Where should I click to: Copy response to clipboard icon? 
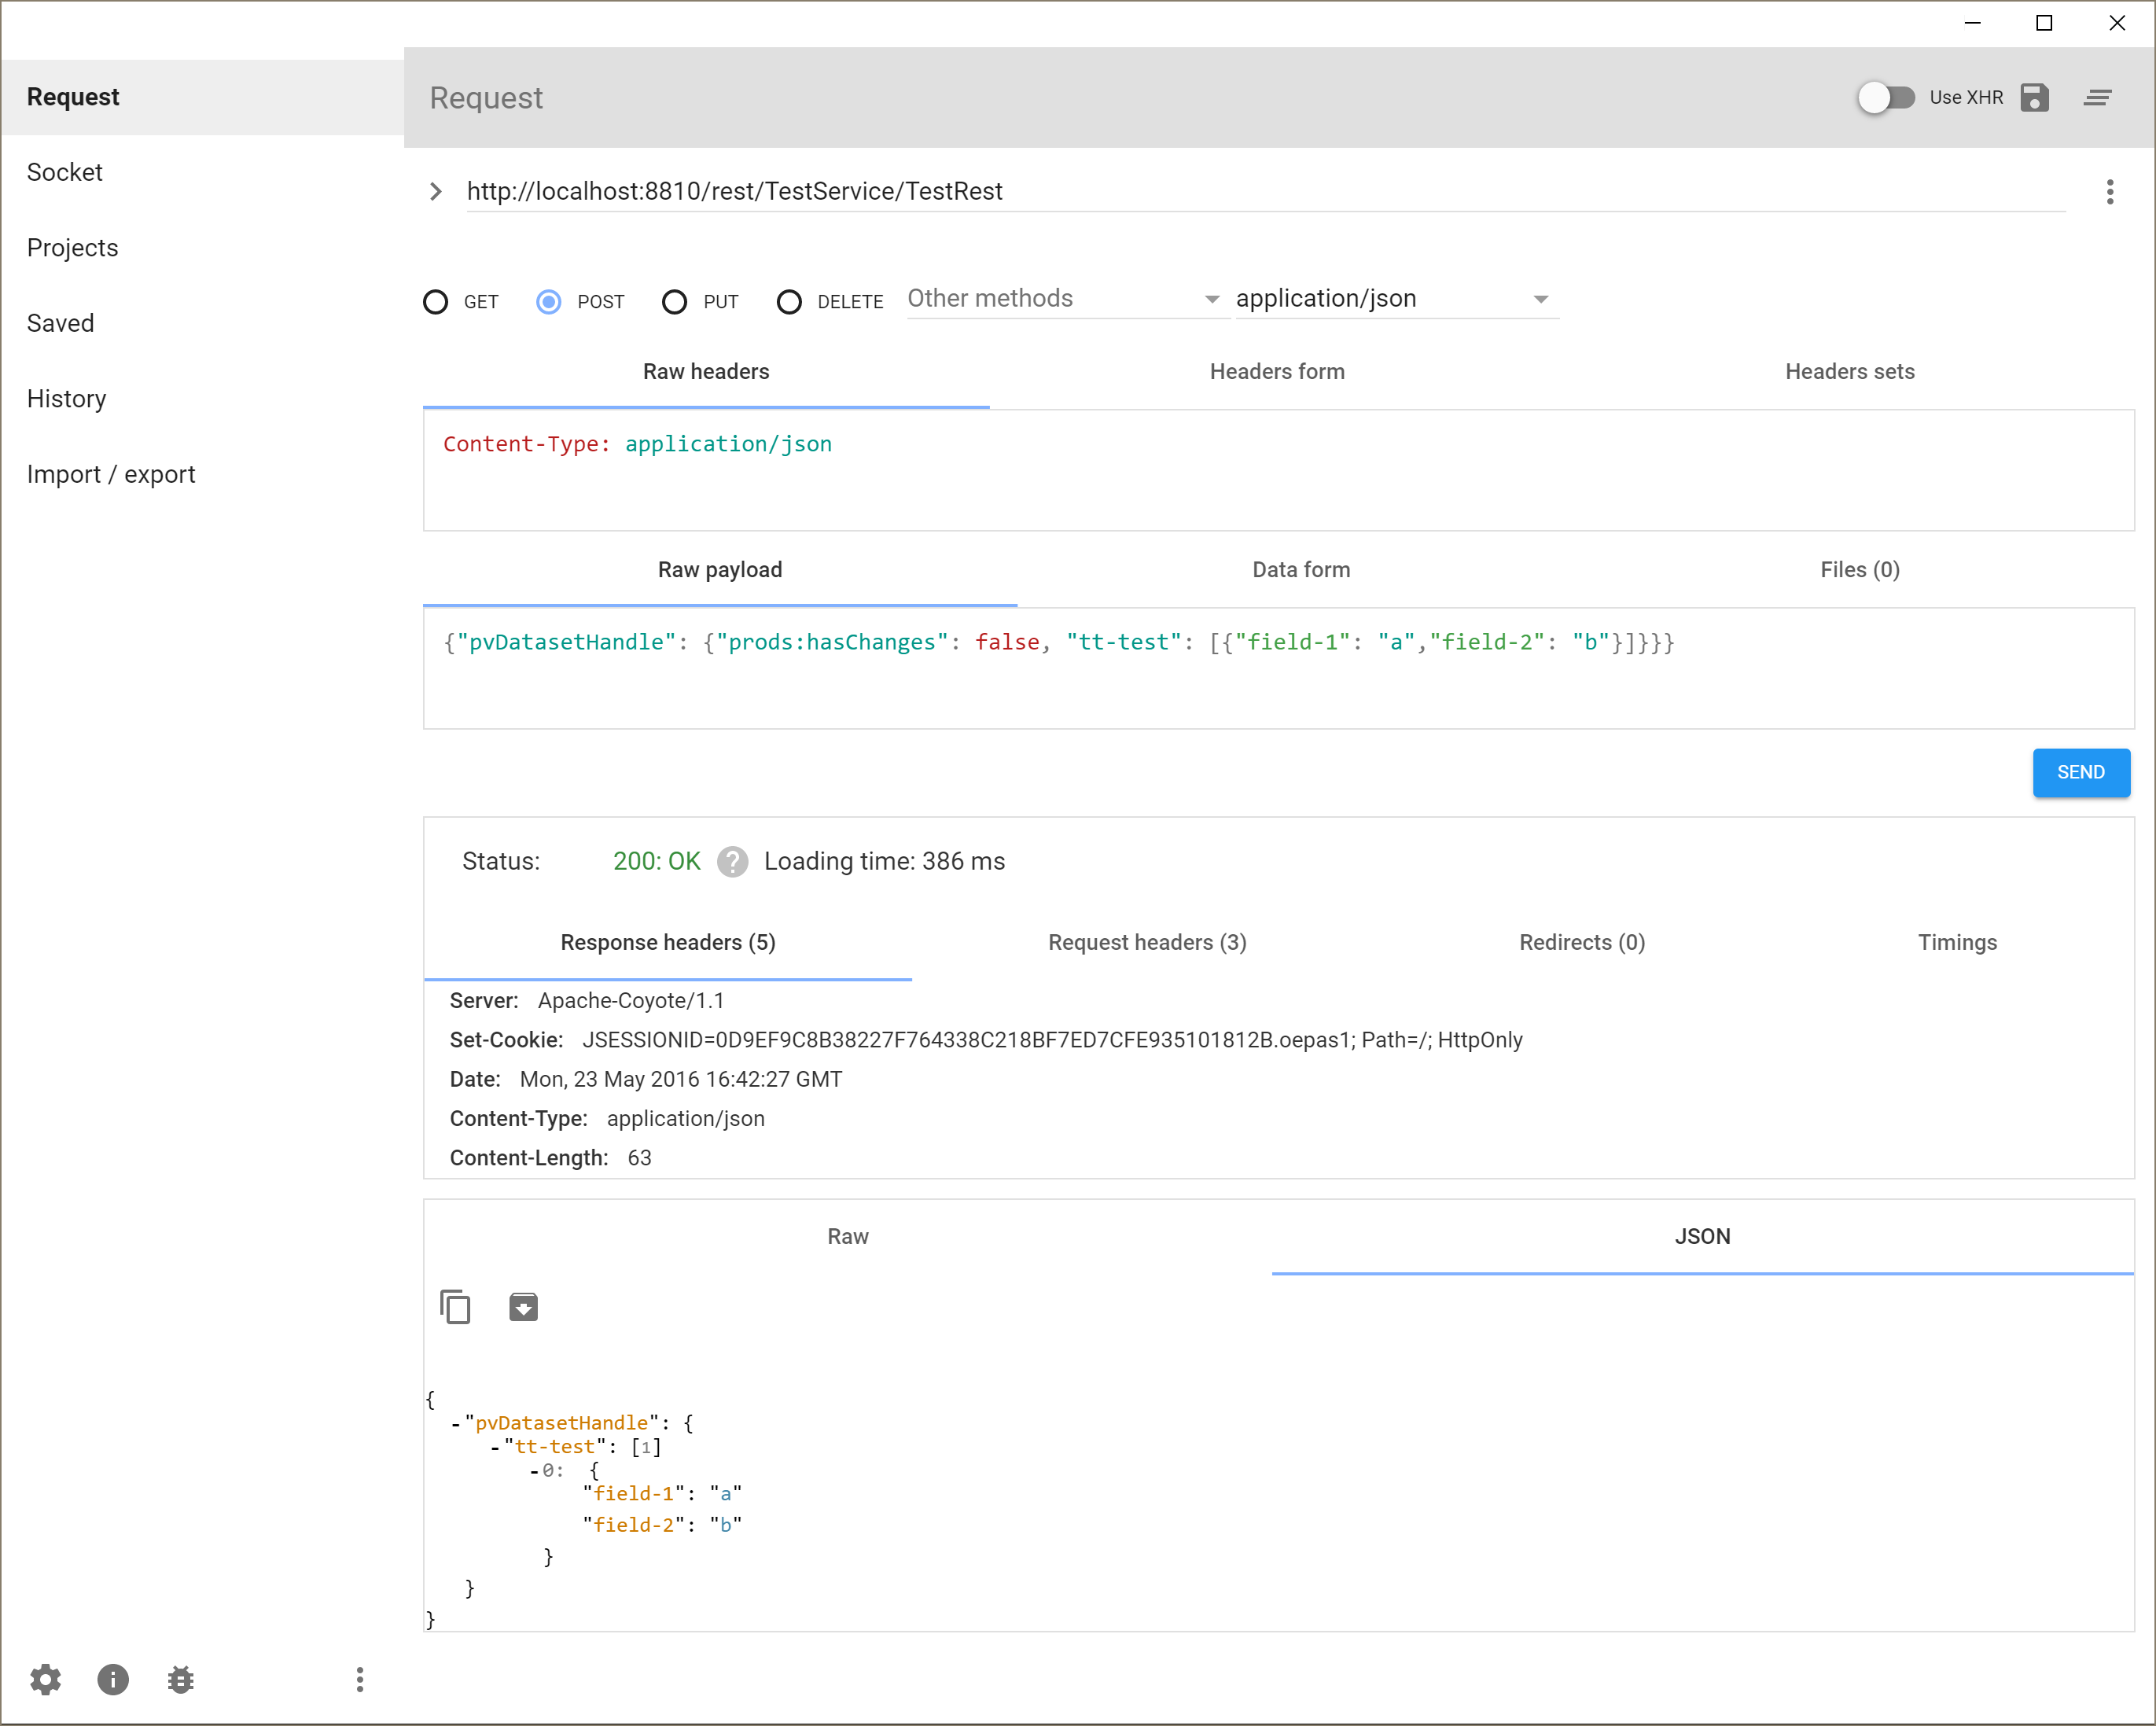[x=455, y=1307]
